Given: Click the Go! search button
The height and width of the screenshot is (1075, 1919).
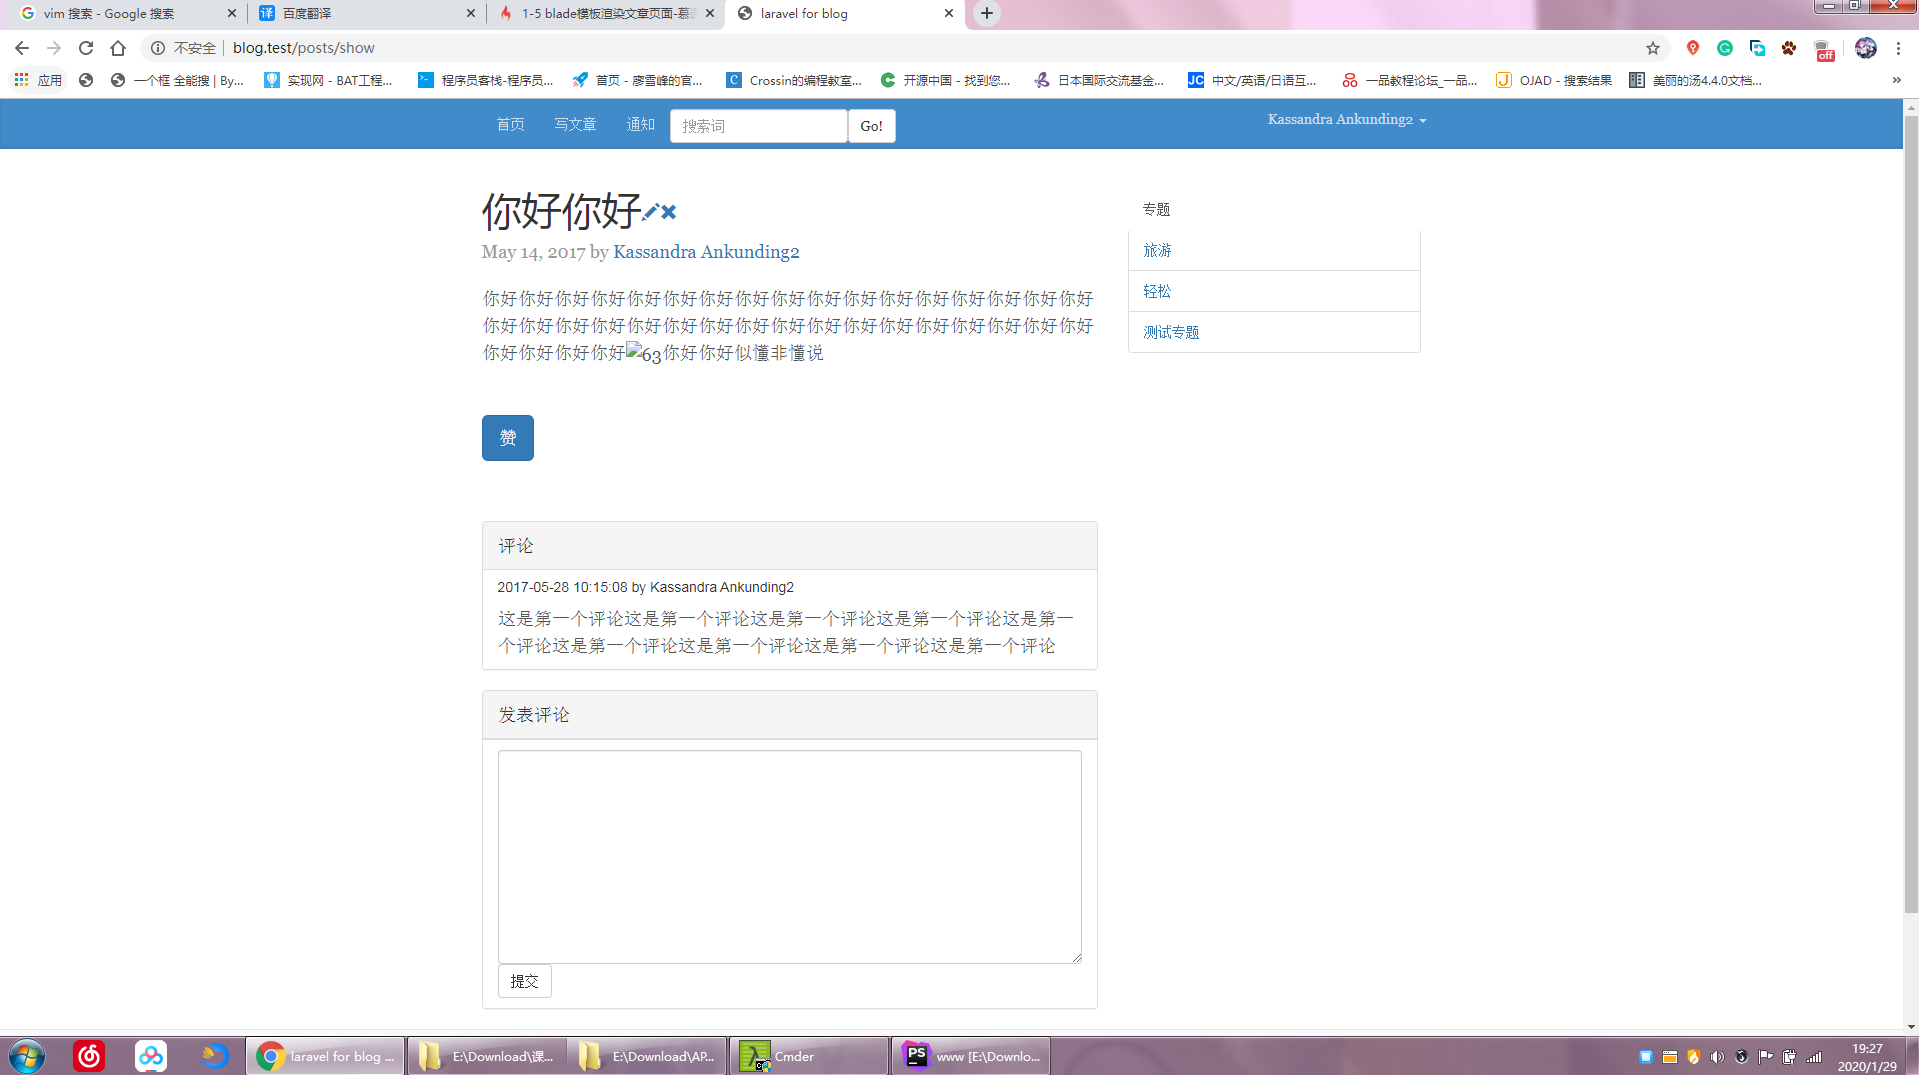Looking at the screenshot, I should tap(872, 126).
